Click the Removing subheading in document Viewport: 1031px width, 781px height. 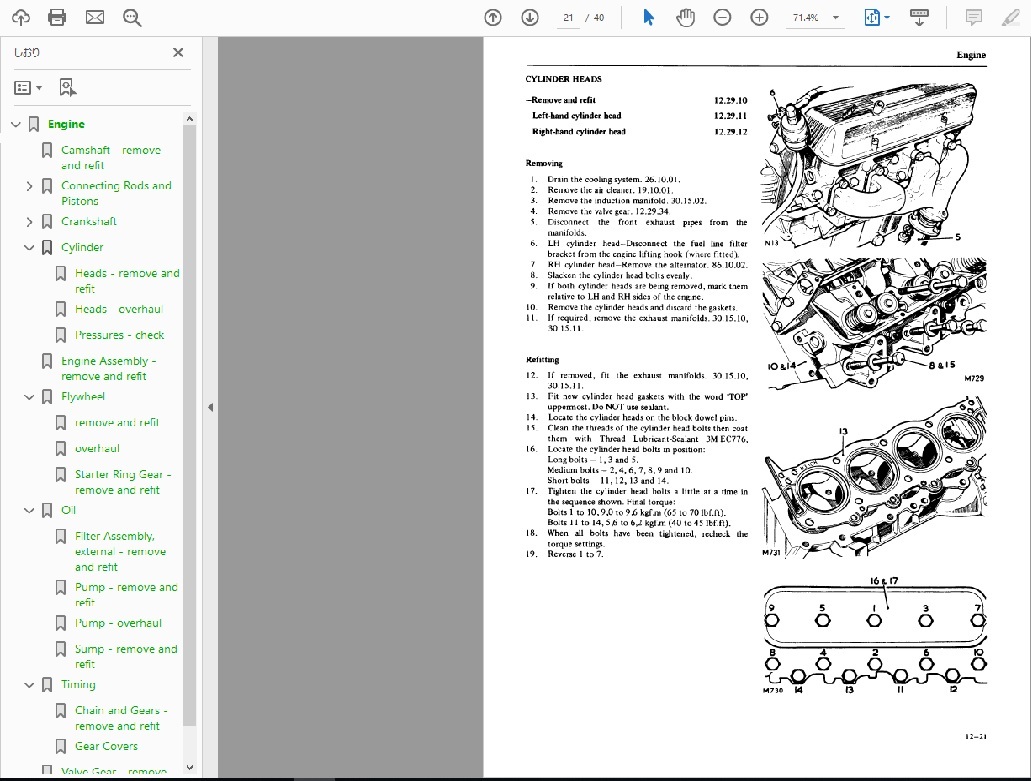[544, 163]
